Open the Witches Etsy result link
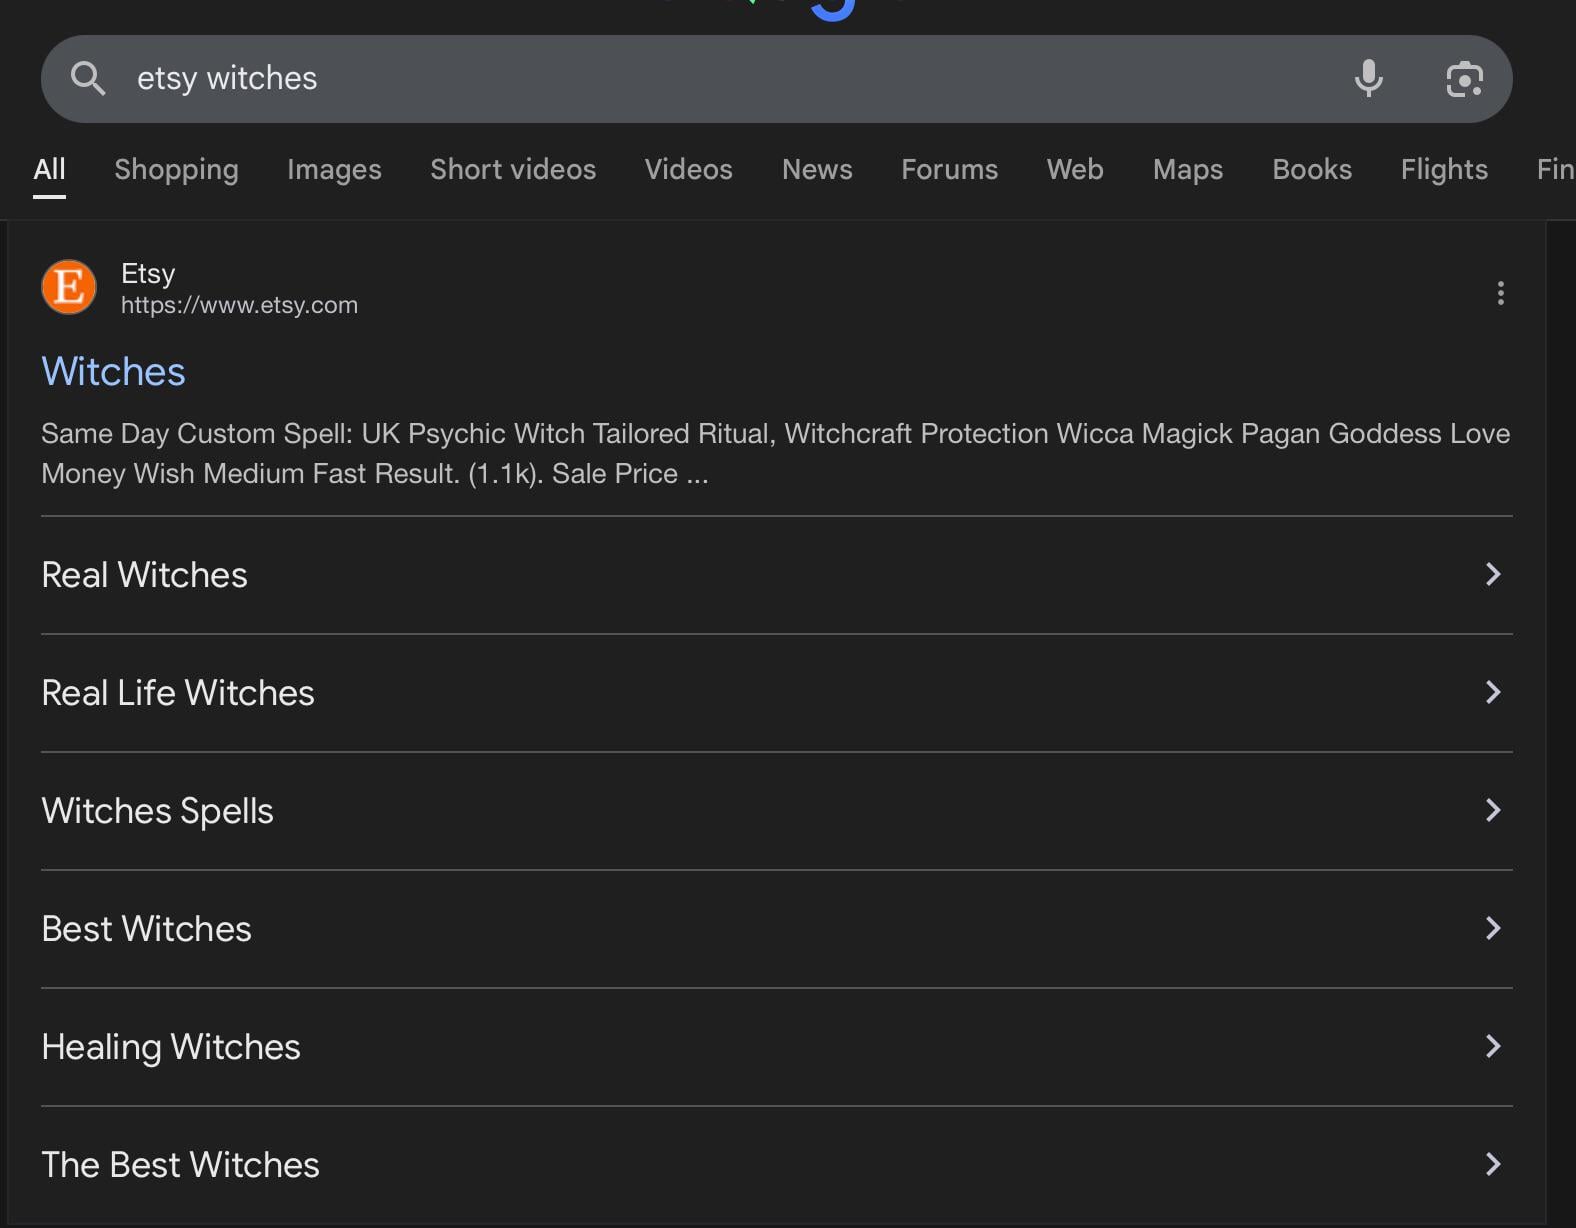The height and width of the screenshot is (1228, 1576). pyautogui.click(x=113, y=372)
